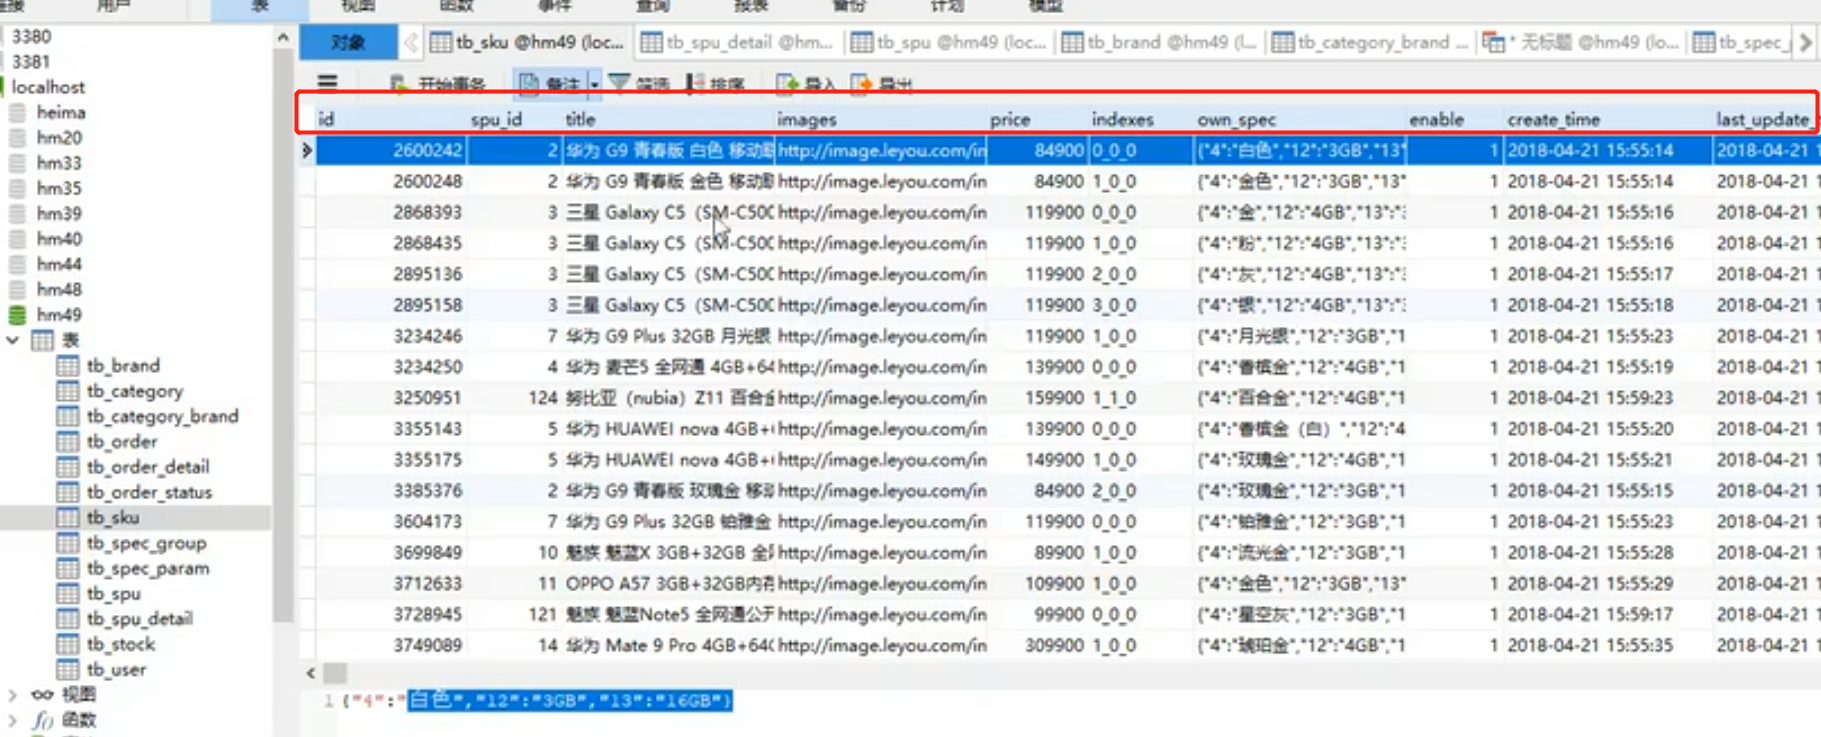Image resolution: width=1821 pixels, height=737 pixels.
Task: Click the tb_brand table icon in tree
Action: pyautogui.click(x=68, y=366)
